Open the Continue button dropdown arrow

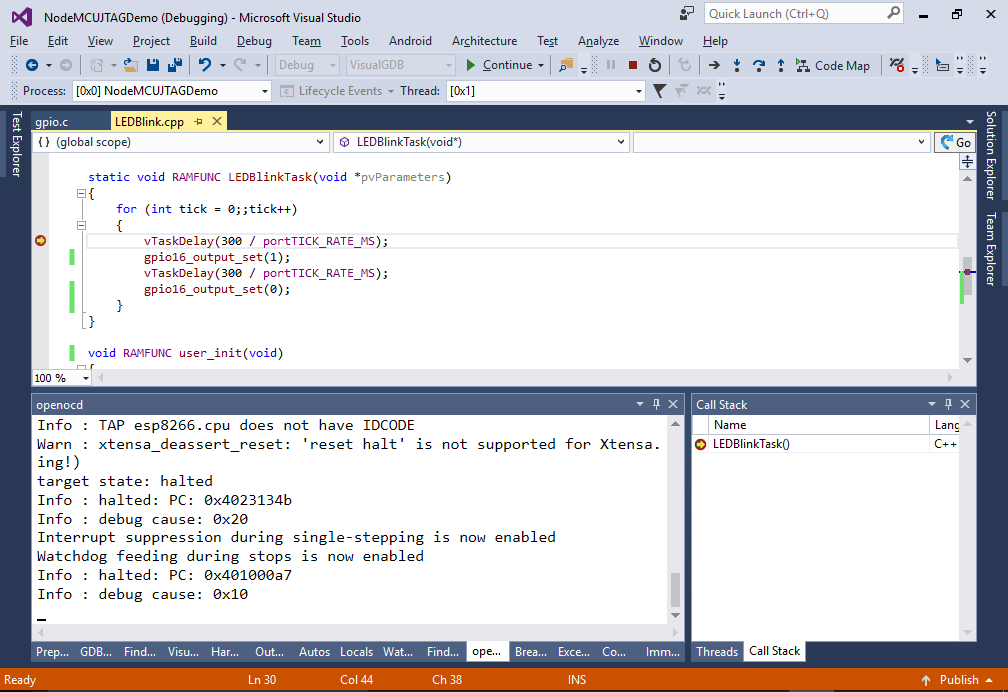541,66
